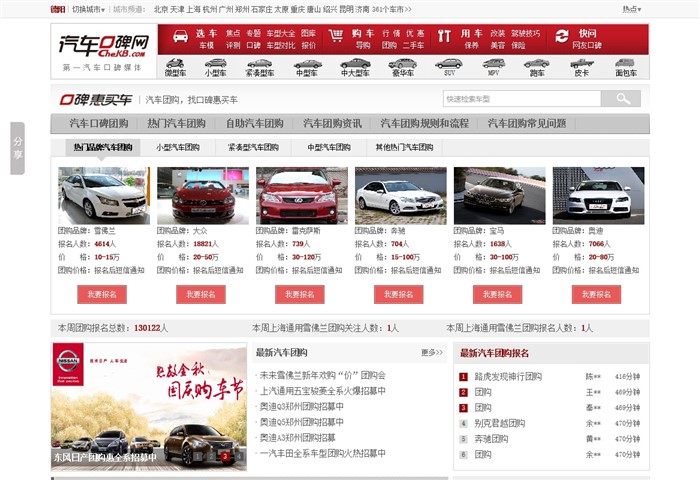Screen dimensions: 700x480
Task: Choose the 皮卡 pickup icon
Action: 582,63
